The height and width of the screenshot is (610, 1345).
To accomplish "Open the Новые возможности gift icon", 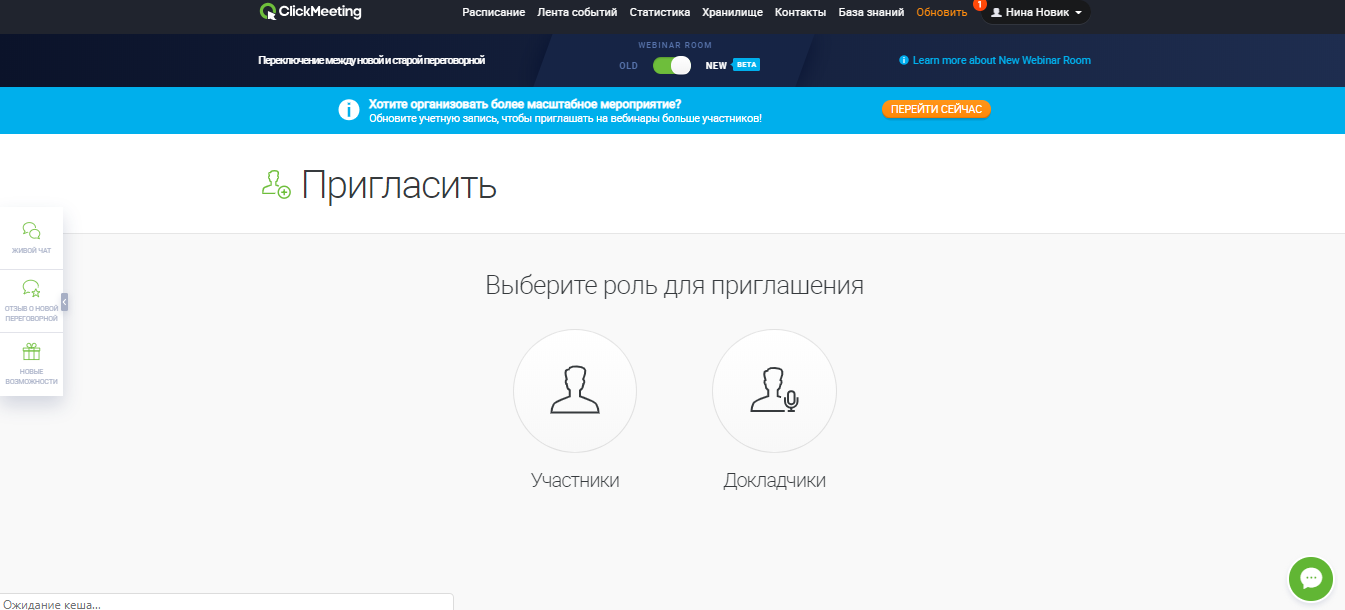I will pos(32,363).
